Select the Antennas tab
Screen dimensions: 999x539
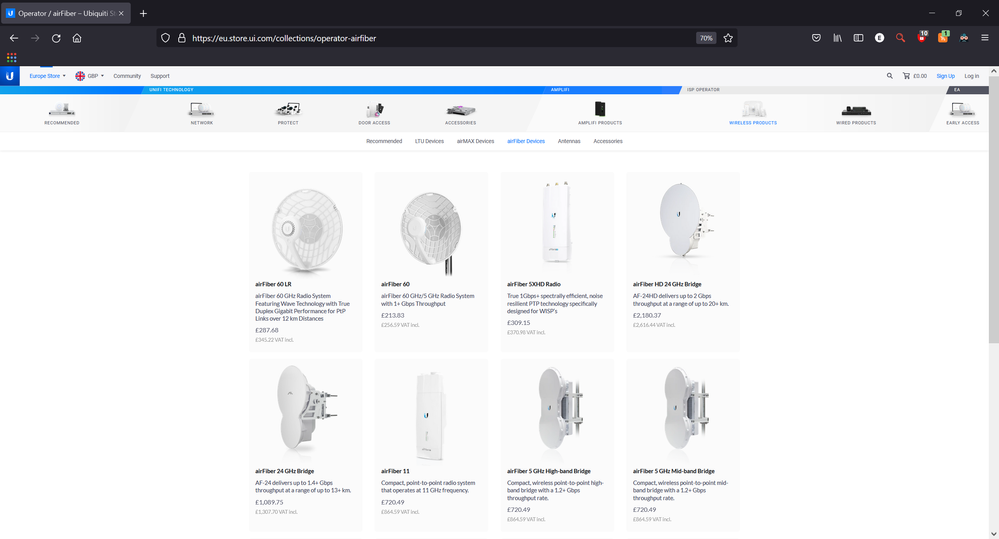569,141
